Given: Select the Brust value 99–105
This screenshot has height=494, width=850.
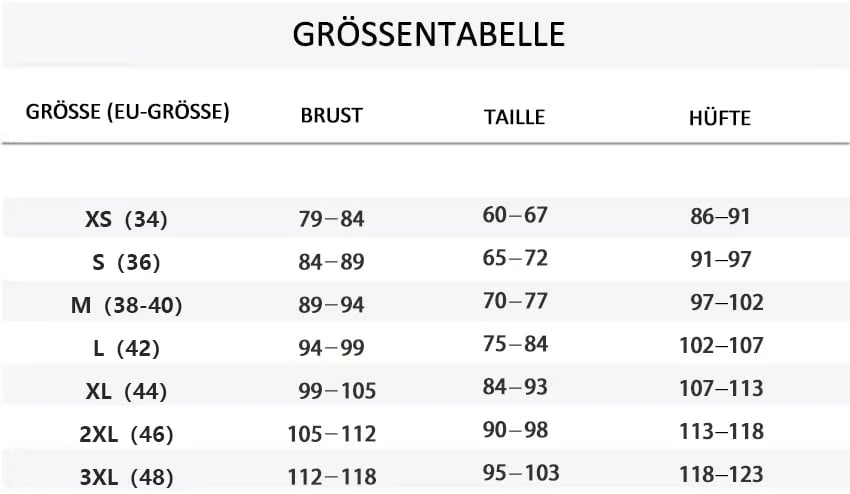Looking at the screenshot, I should click(337, 391).
